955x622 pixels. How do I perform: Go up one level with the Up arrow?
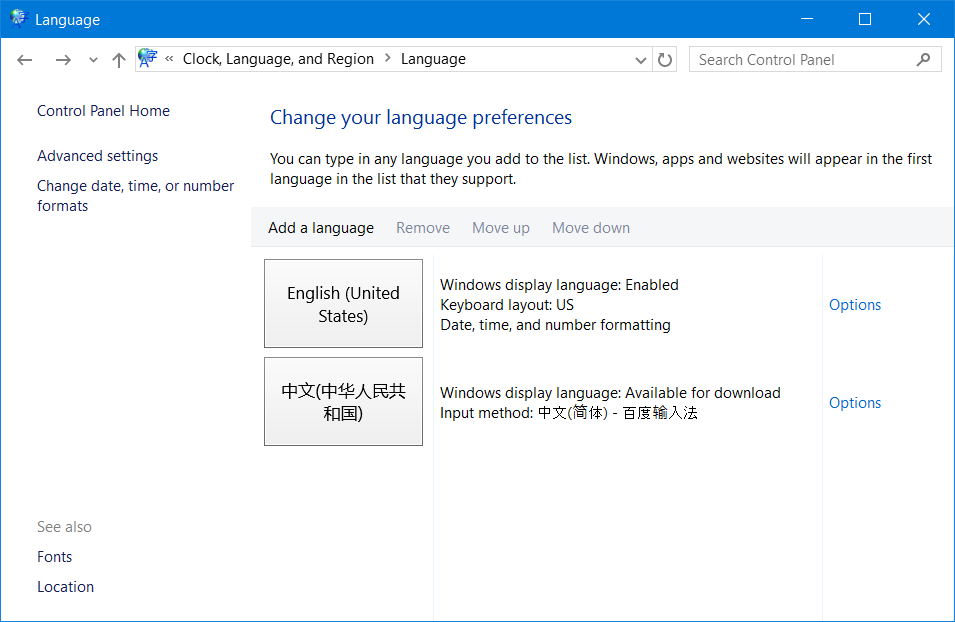point(119,60)
